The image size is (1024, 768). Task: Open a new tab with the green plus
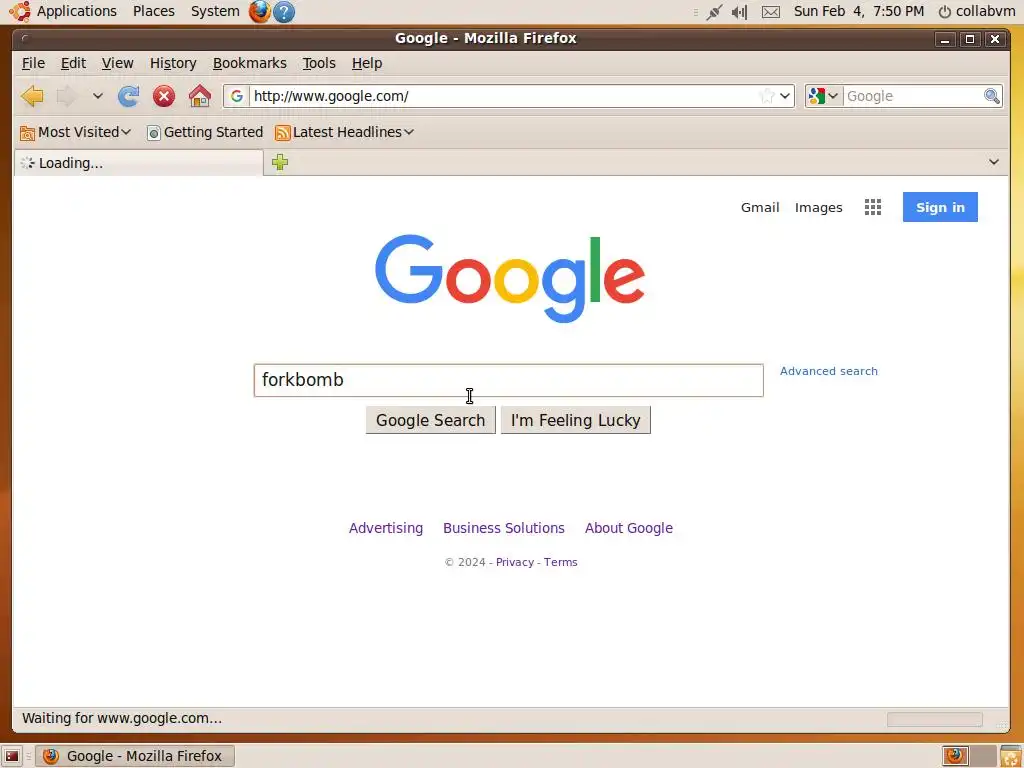280,162
